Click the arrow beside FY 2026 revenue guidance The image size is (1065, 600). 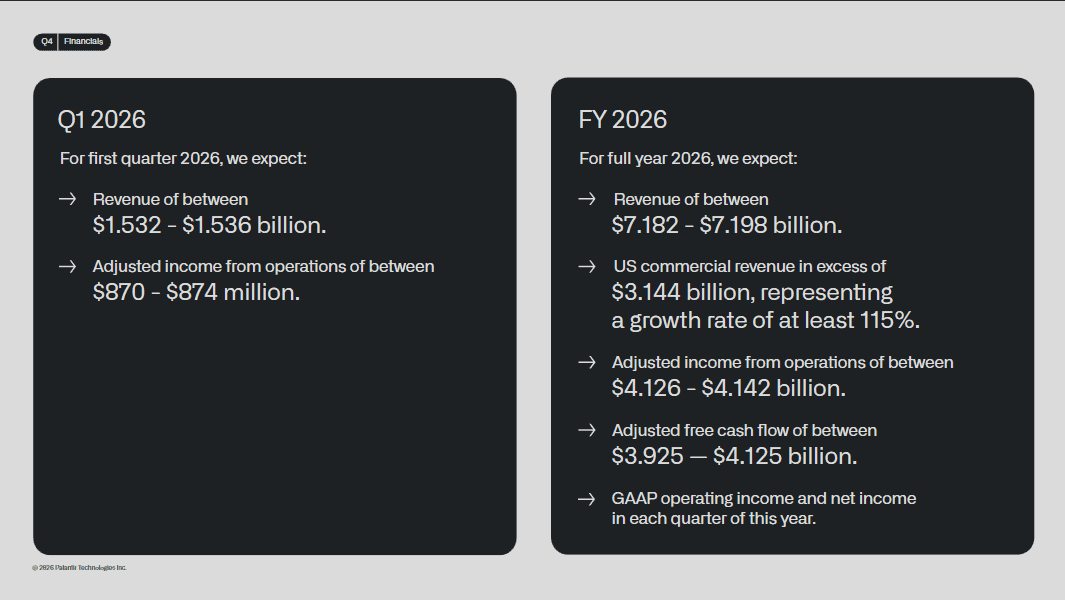(x=588, y=199)
